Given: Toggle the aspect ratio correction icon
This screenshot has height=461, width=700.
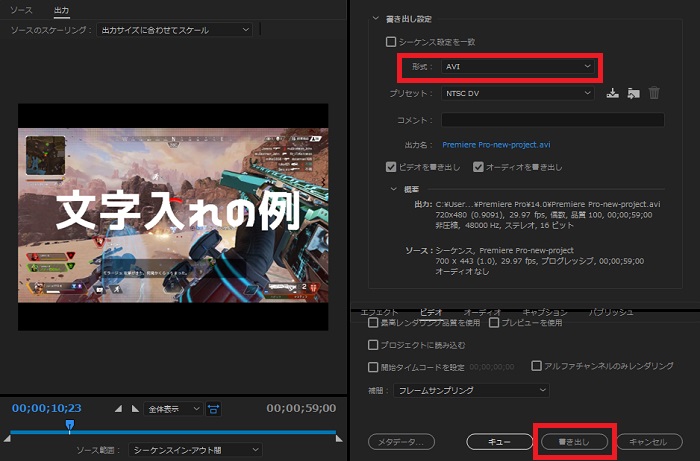Looking at the screenshot, I should (214, 409).
